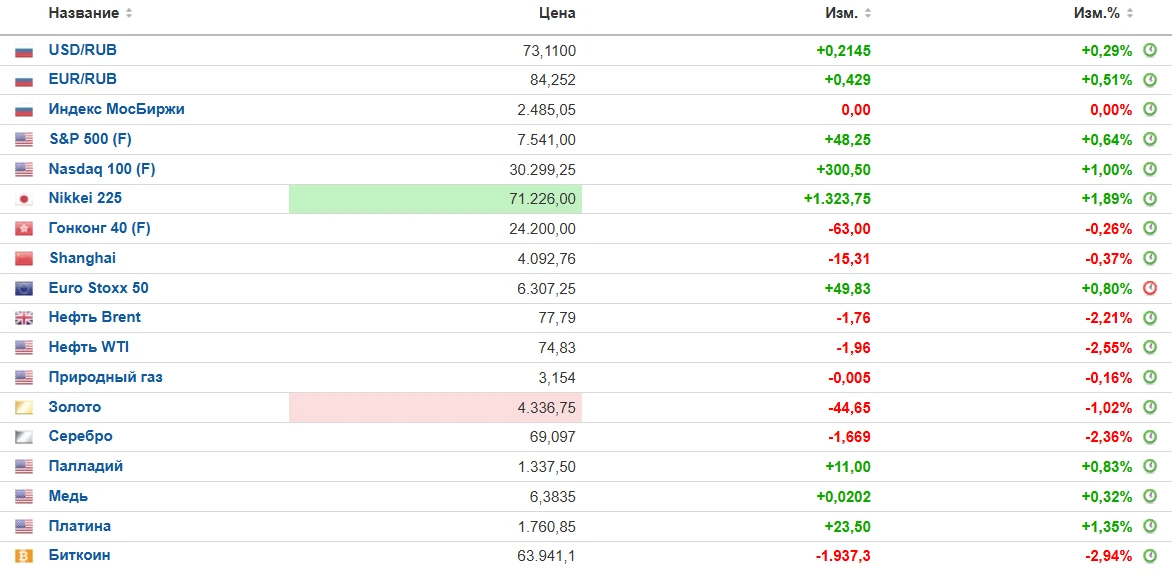1172x576 pixels.
Task: Click the Bitcoin orange icon
Action: [x=24, y=556]
